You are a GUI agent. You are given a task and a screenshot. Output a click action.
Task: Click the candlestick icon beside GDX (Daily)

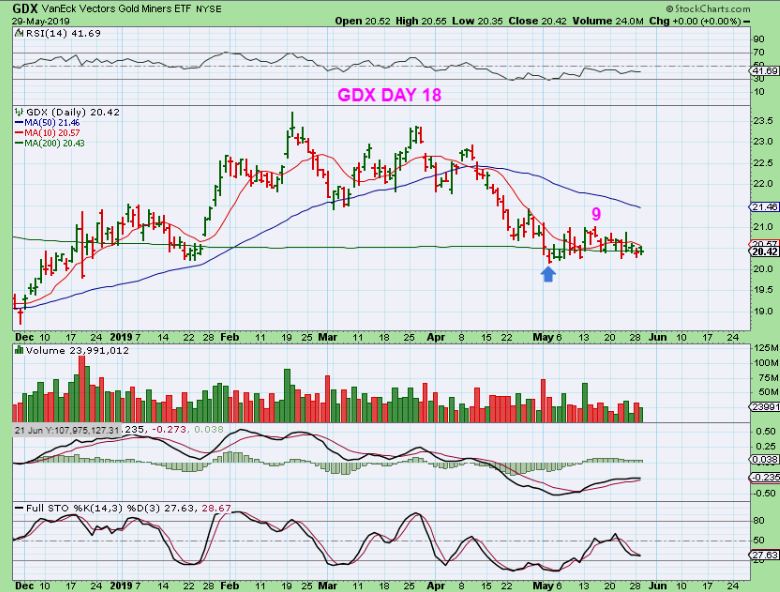click(19, 112)
